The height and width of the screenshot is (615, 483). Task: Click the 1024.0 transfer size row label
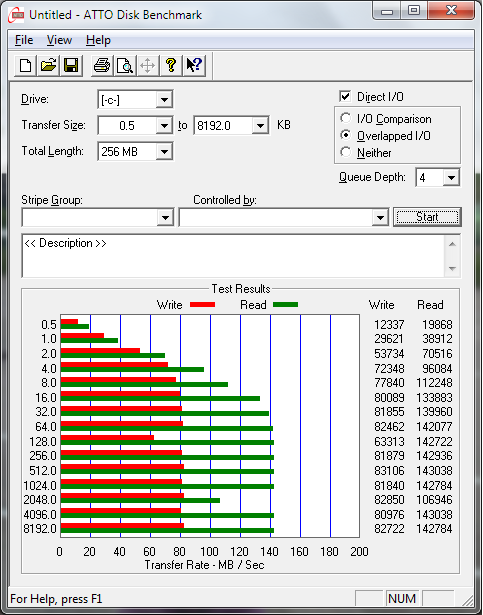[x=40, y=486]
